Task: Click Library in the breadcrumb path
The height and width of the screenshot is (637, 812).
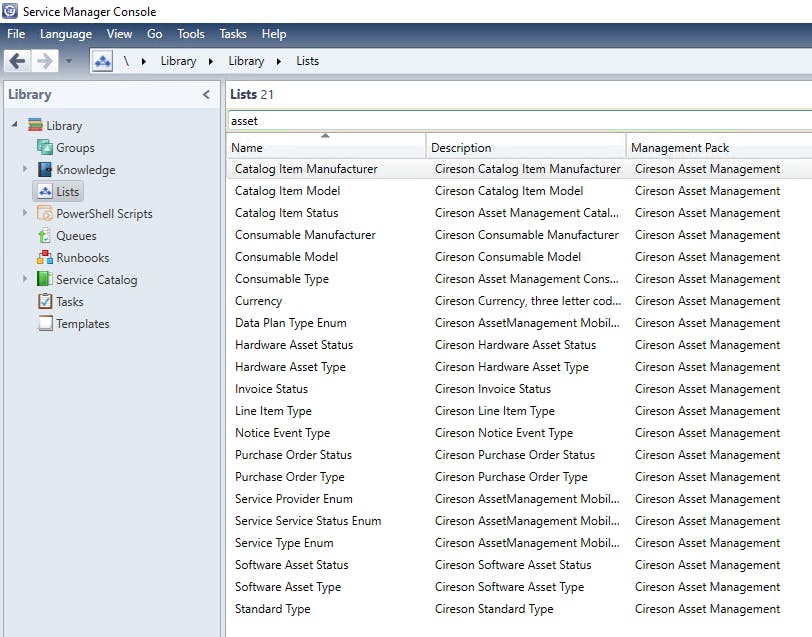Action: point(178,61)
